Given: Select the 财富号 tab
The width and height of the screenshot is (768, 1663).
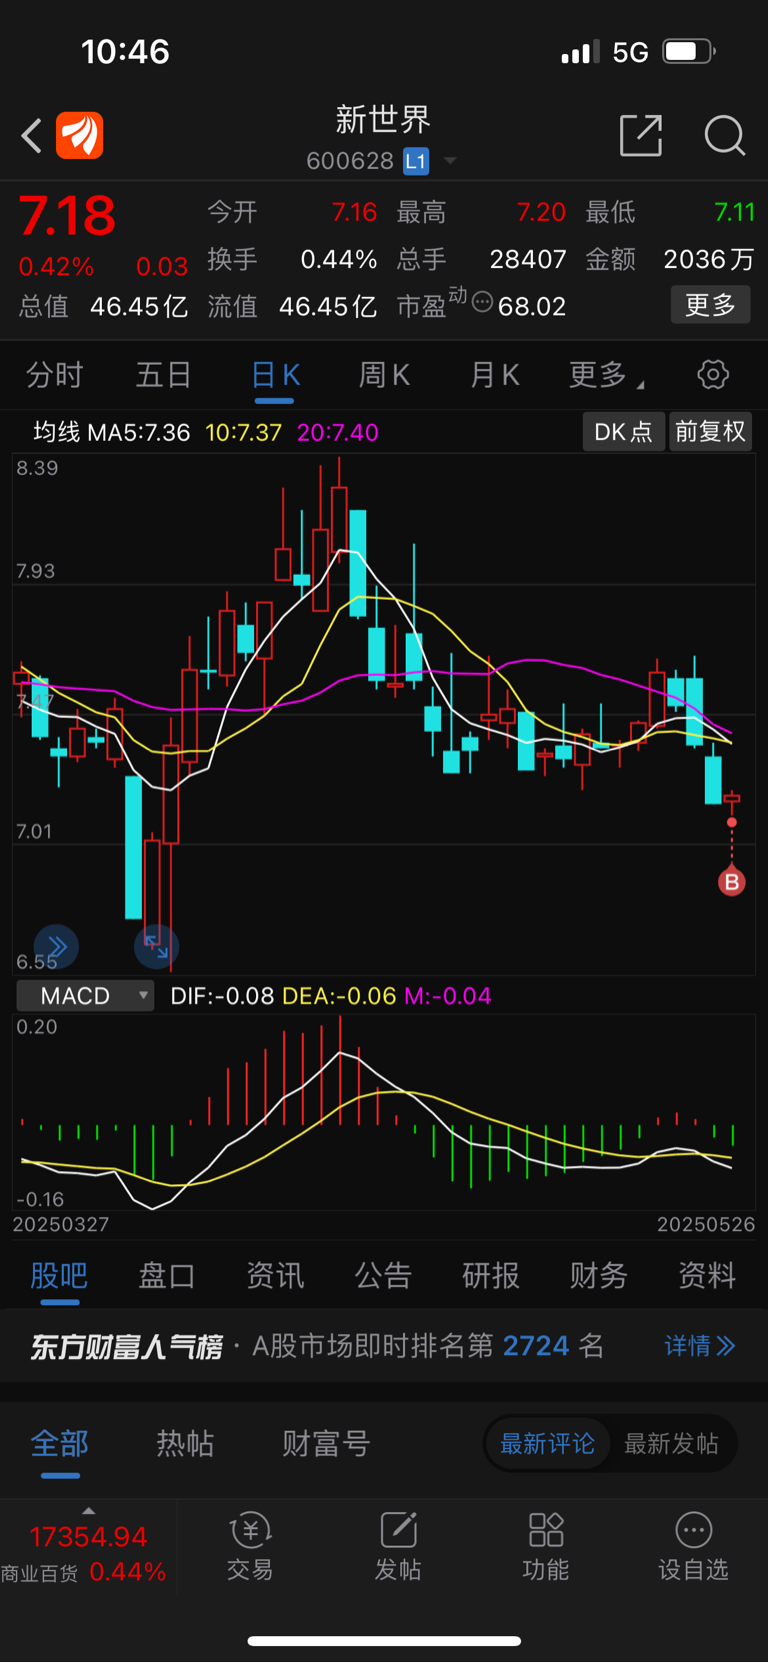Looking at the screenshot, I should tap(326, 1444).
